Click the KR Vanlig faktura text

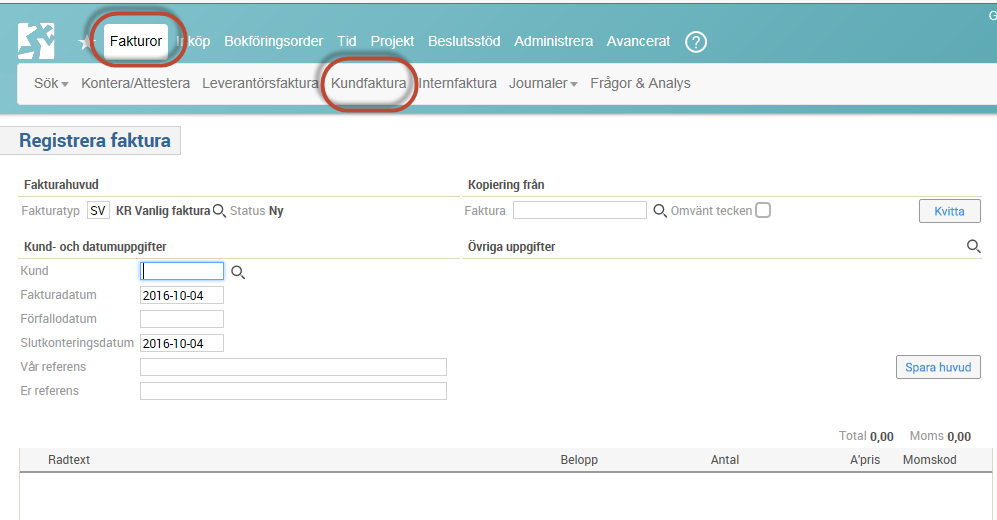163,211
